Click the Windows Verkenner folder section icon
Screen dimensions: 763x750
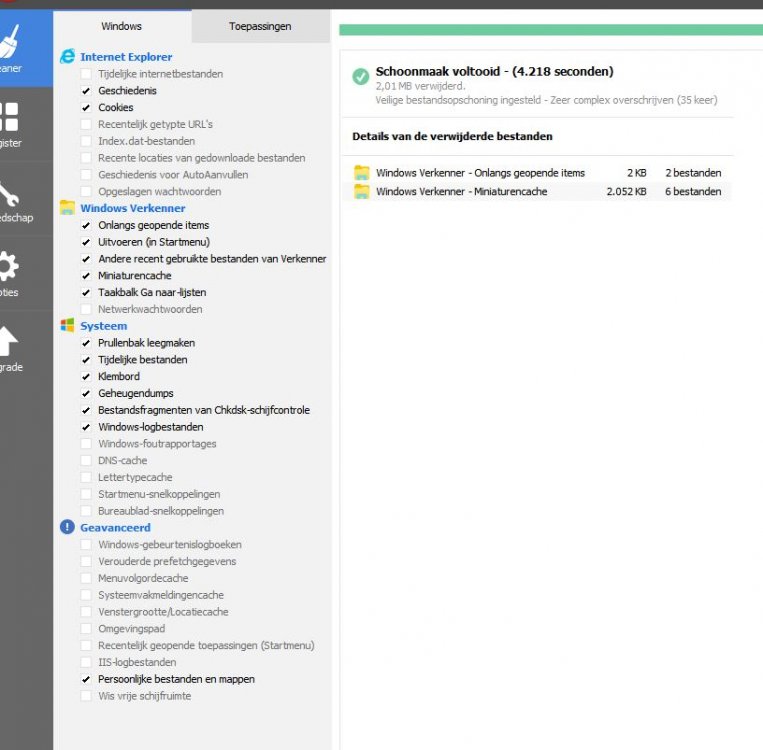coord(67,208)
